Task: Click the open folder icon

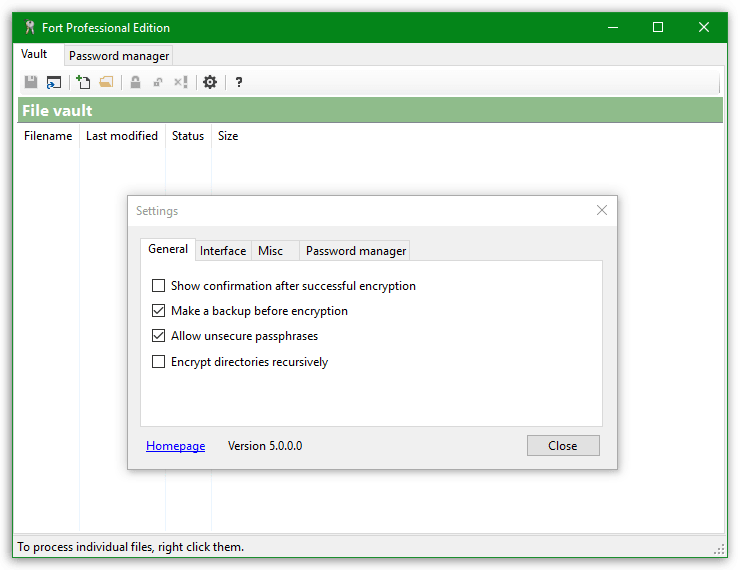Action: [106, 82]
